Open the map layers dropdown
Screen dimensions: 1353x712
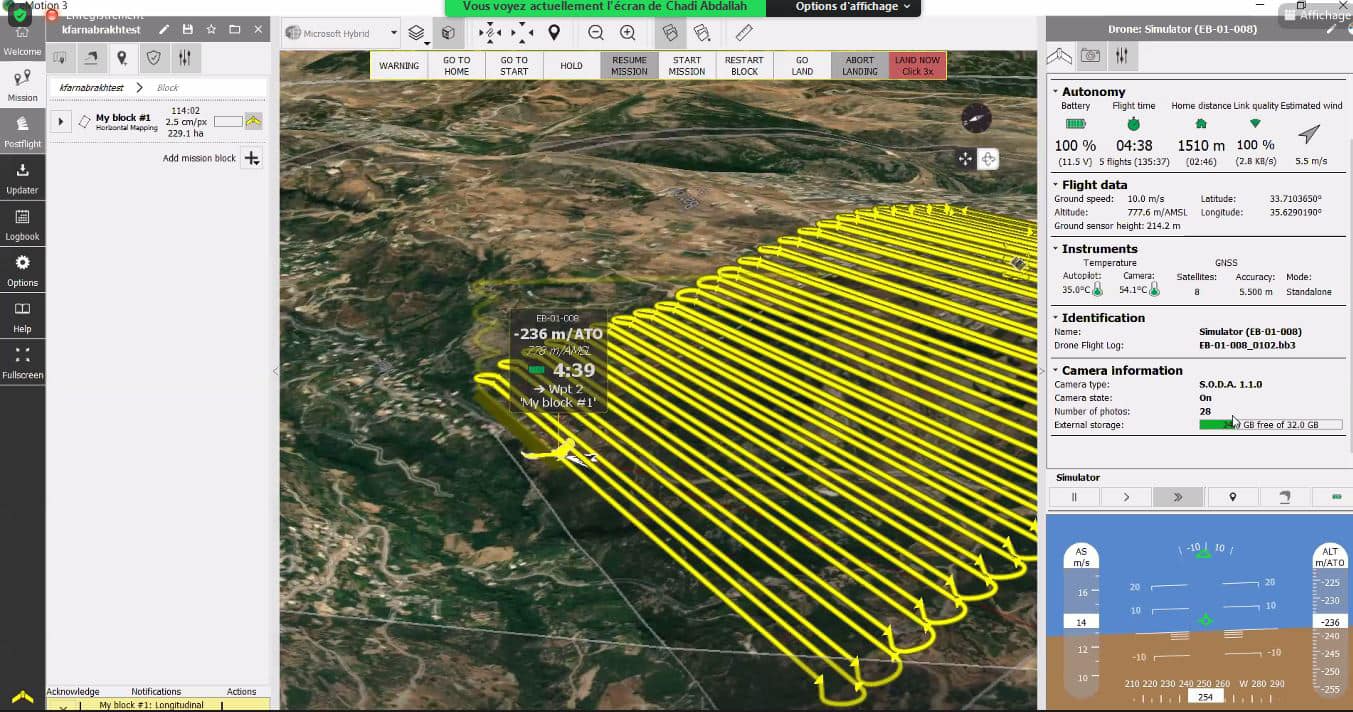(x=419, y=33)
